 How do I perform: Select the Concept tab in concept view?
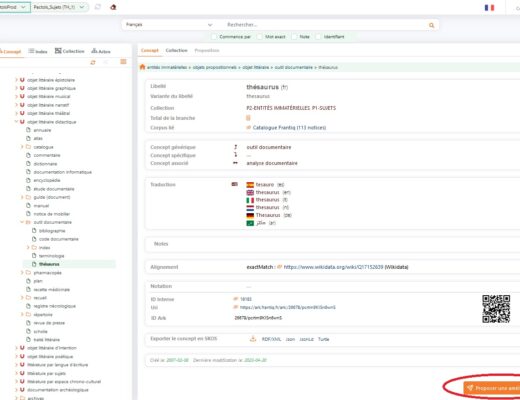tap(150, 50)
